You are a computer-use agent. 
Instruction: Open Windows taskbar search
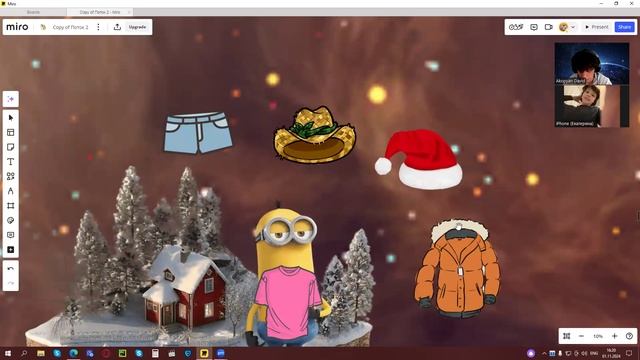[24, 353]
